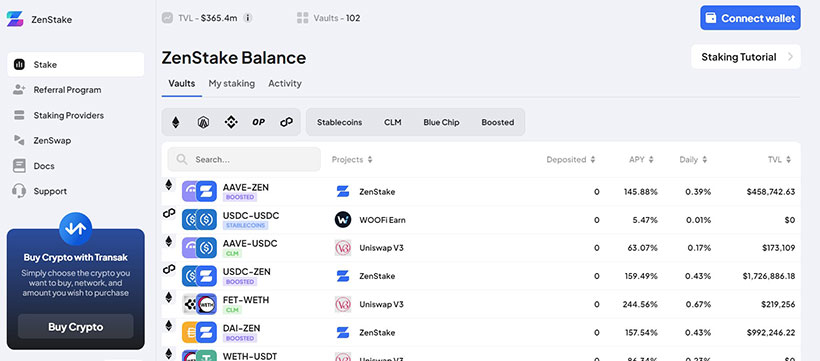Filter vaults by Arbitrum network

(203, 122)
